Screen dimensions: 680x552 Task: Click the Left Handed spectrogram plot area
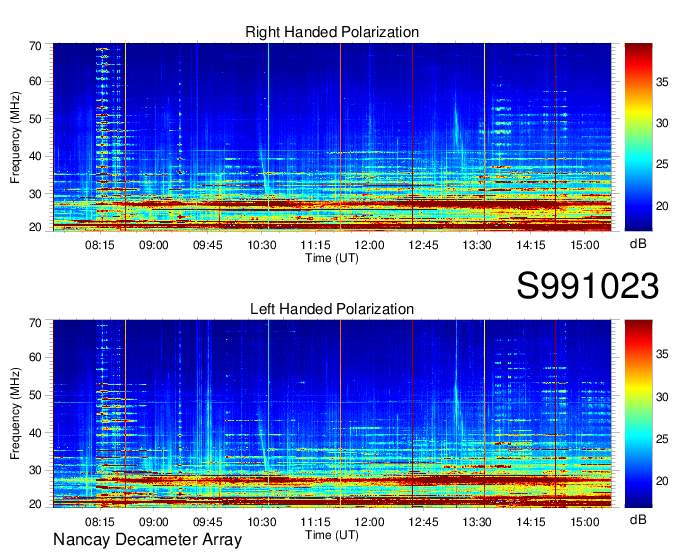(332, 414)
